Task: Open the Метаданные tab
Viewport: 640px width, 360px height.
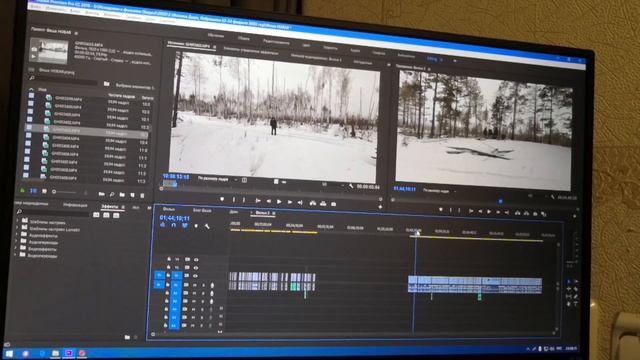Action: click(363, 62)
